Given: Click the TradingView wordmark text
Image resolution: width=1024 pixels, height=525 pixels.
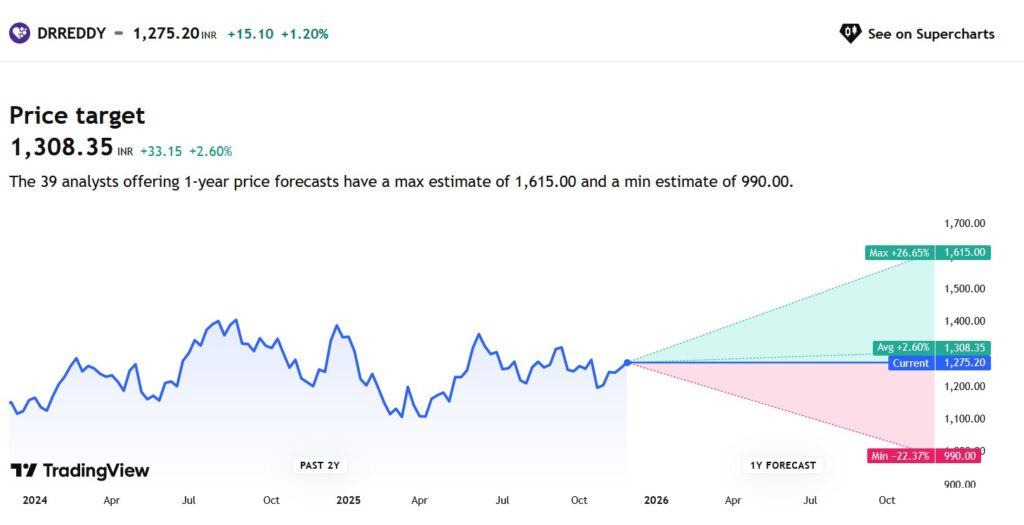Looking at the screenshot, I should click(96, 471).
